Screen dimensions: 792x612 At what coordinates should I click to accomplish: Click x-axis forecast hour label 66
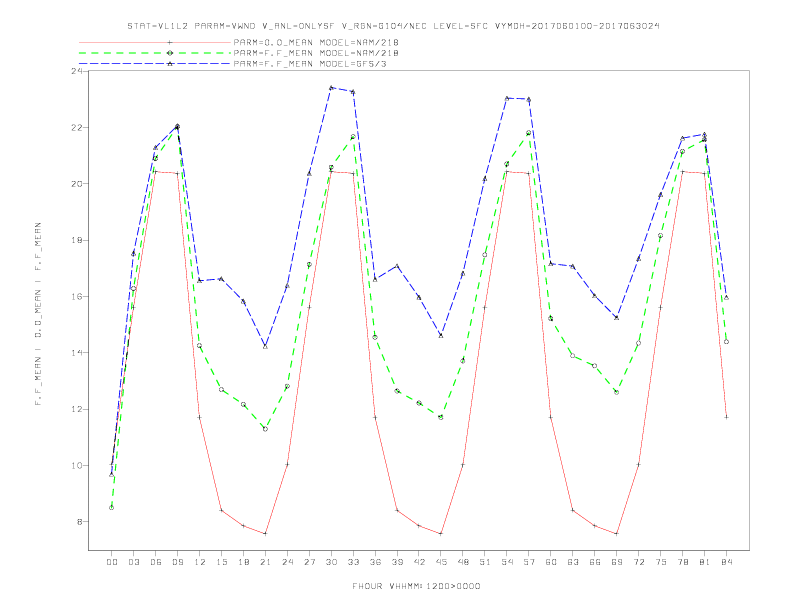tap(595, 562)
